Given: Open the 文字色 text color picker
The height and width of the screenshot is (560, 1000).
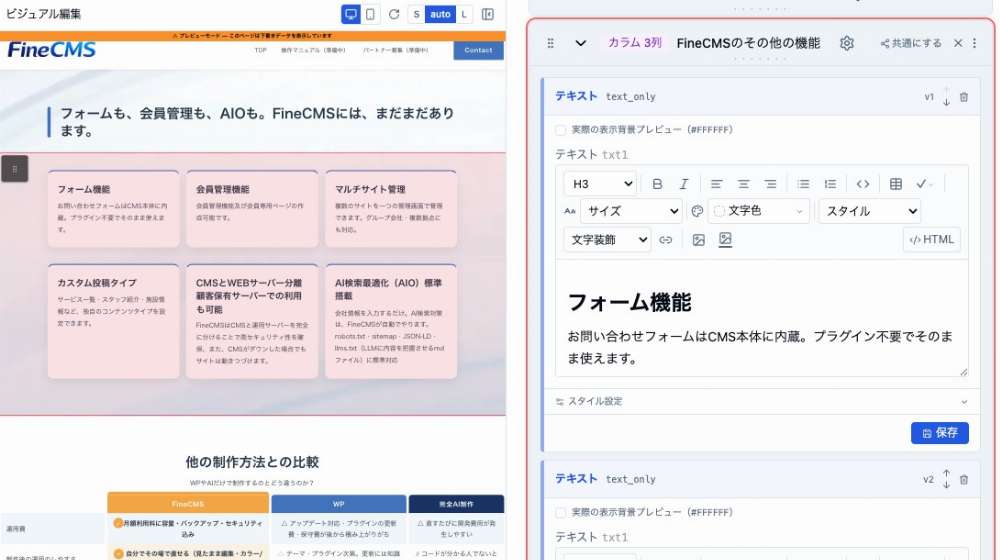Looking at the screenshot, I should point(759,211).
